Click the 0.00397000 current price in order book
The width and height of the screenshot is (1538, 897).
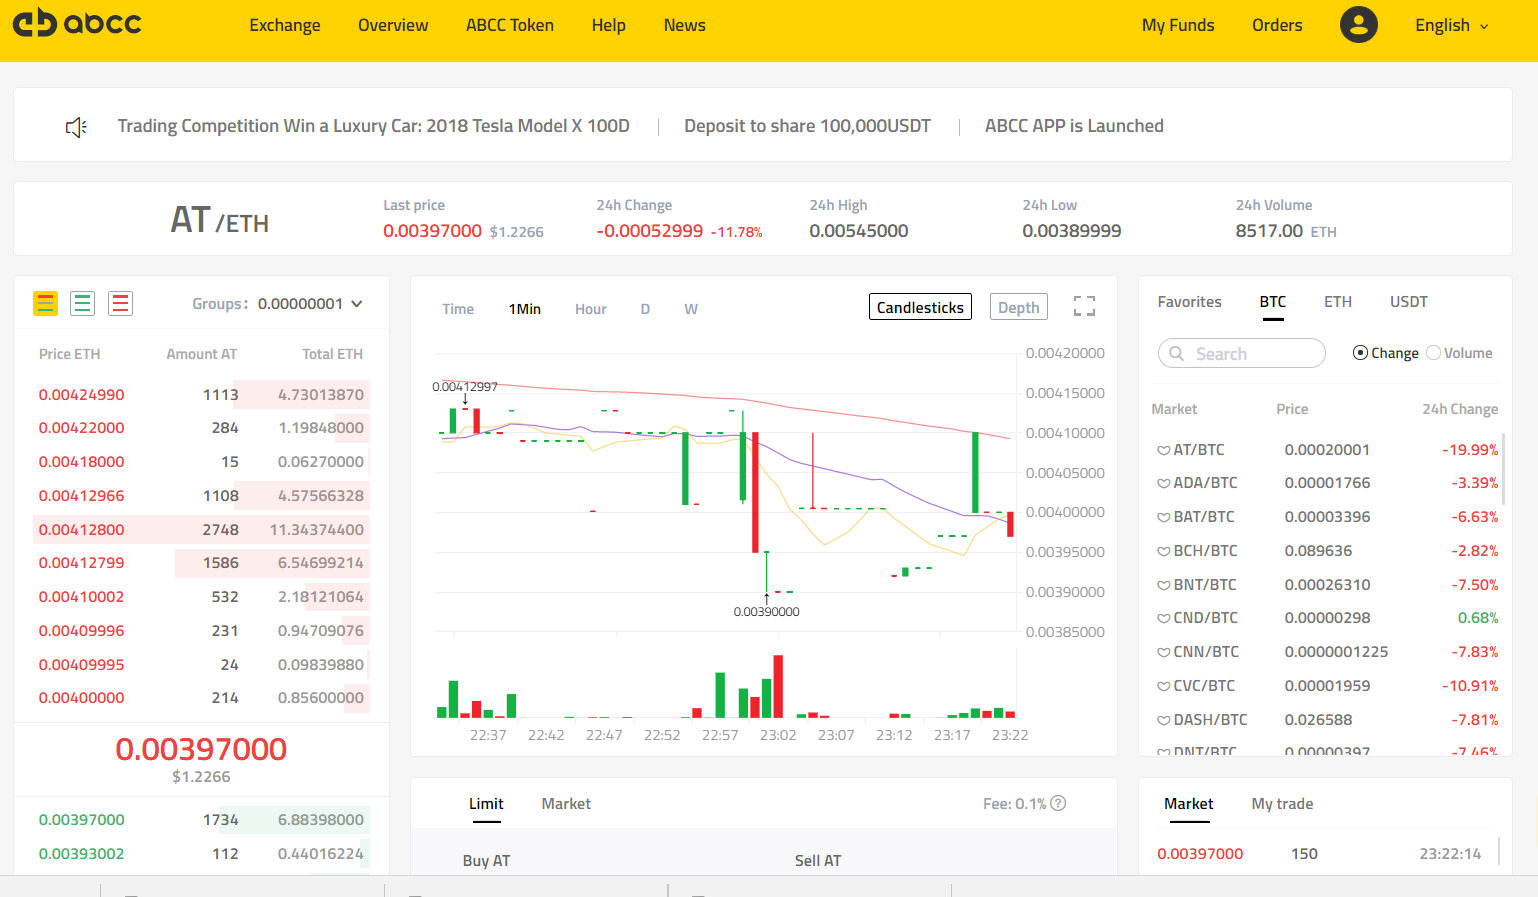pyautogui.click(x=201, y=749)
